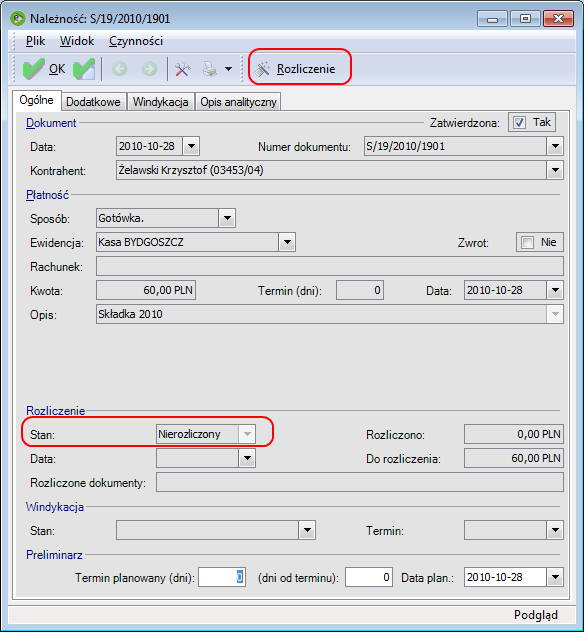Click the Rozliczenie wand icon
Viewport: 584px width, 632px height.
coord(262,69)
